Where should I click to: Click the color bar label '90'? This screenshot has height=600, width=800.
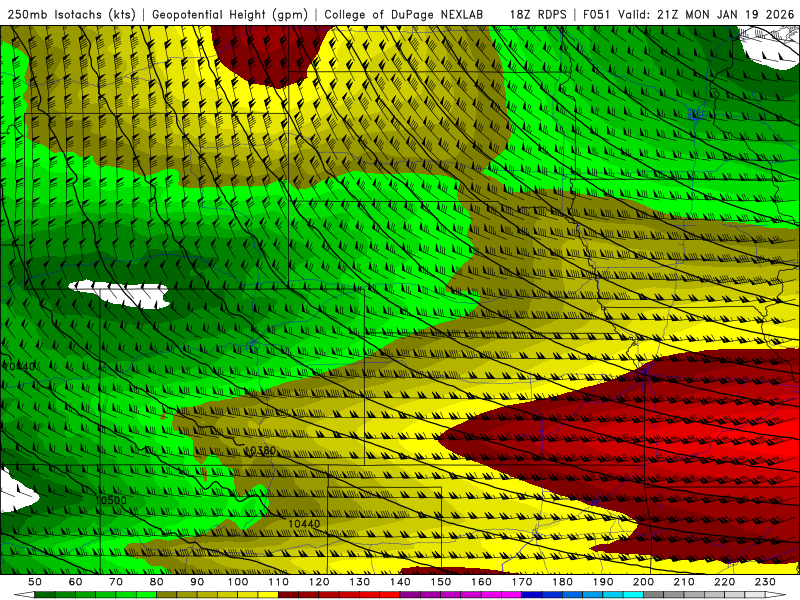pyautogui.click(x=197, y=582)
